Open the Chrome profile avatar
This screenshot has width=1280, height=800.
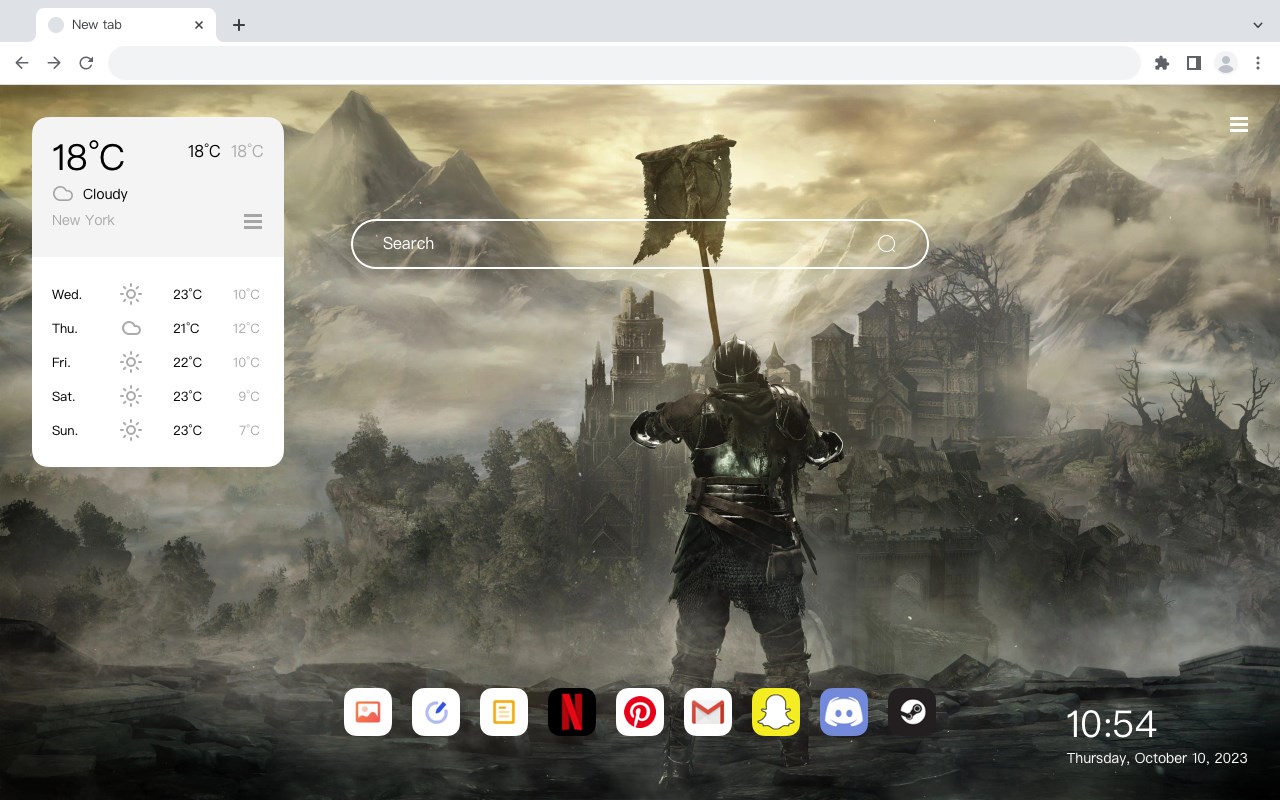1226,63
